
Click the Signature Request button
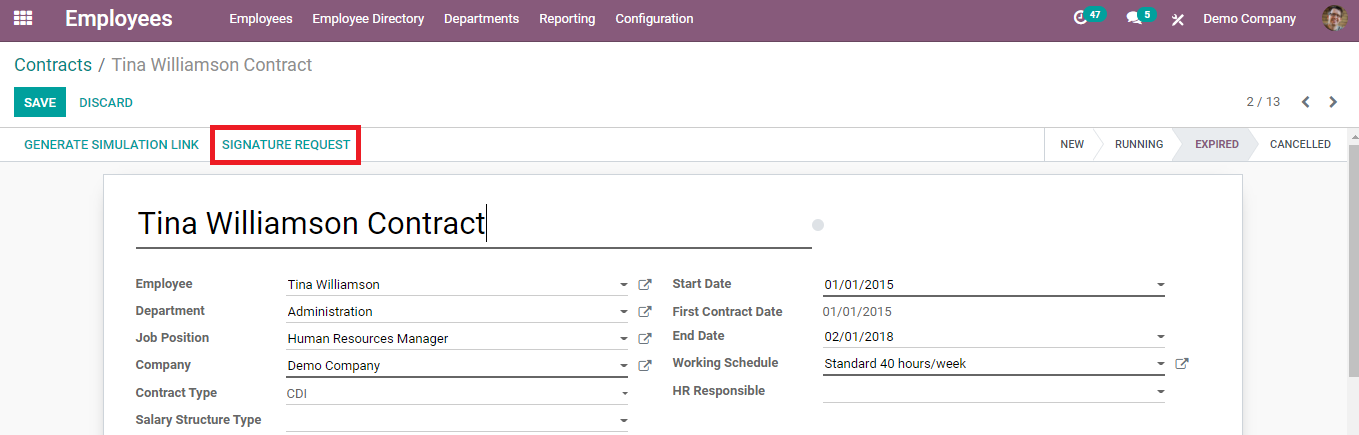click(x=286, y=145)
